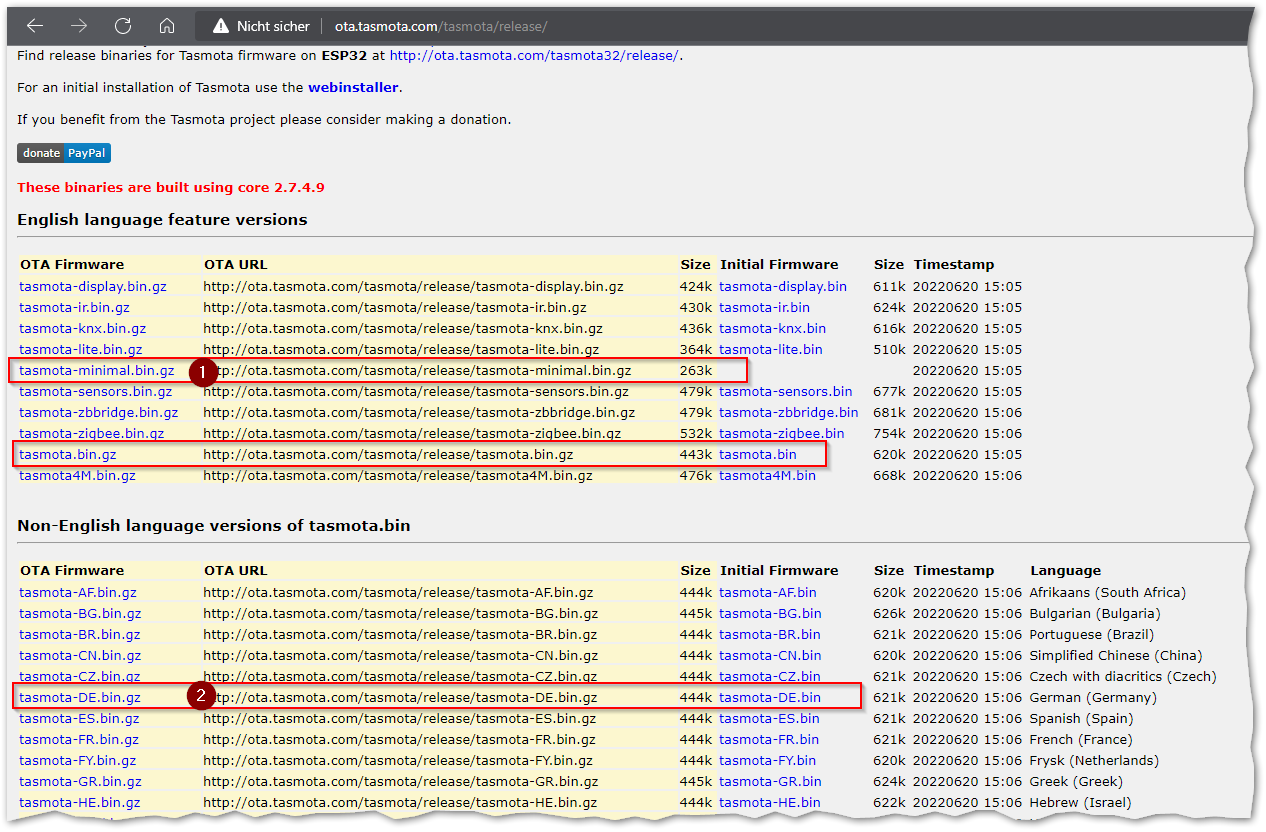Image resolution: width=1266 pixels, height=832 pixels.
Task: Focus the address bar showing ota.tasmota.com/tasmota/release/
Action: [441, 26]
